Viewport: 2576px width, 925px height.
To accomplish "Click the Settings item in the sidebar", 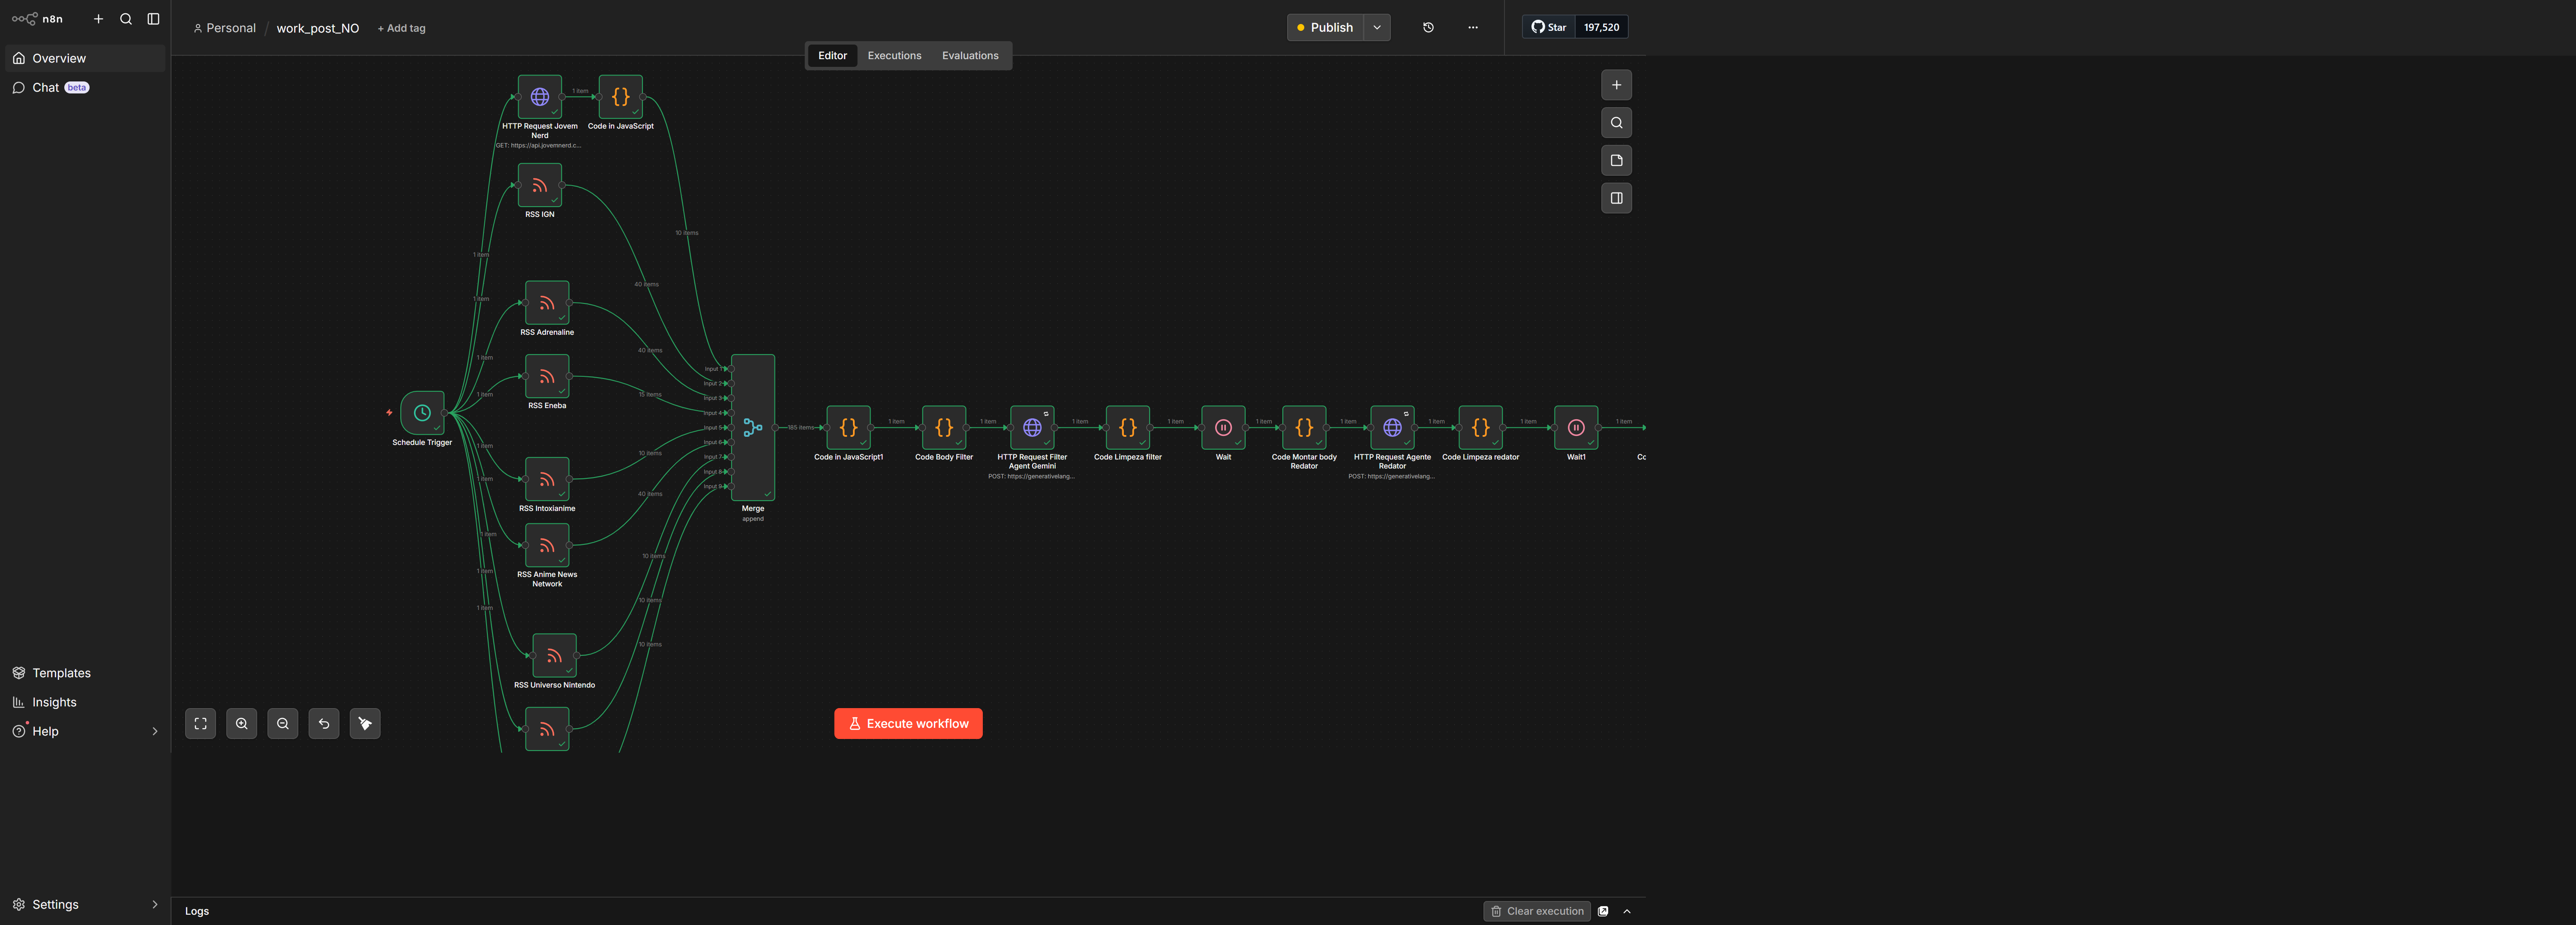I will tap(85, 904).
